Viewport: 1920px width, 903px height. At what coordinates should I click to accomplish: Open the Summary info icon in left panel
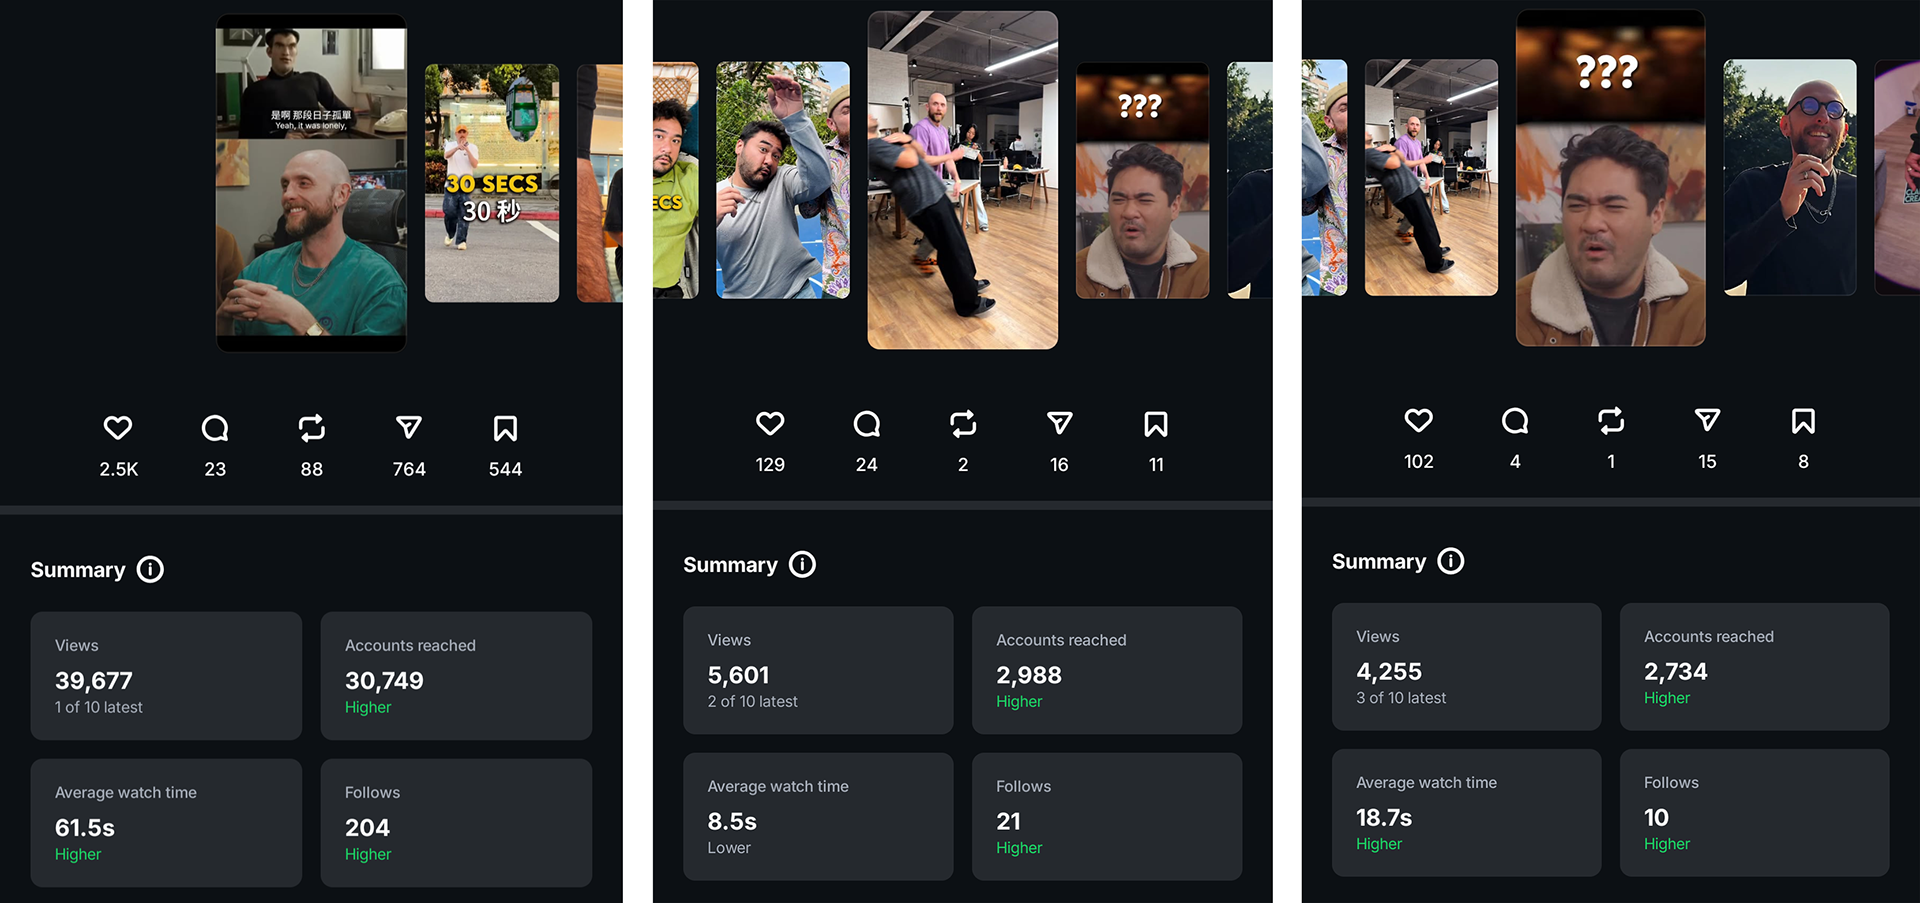pos(150,570)
